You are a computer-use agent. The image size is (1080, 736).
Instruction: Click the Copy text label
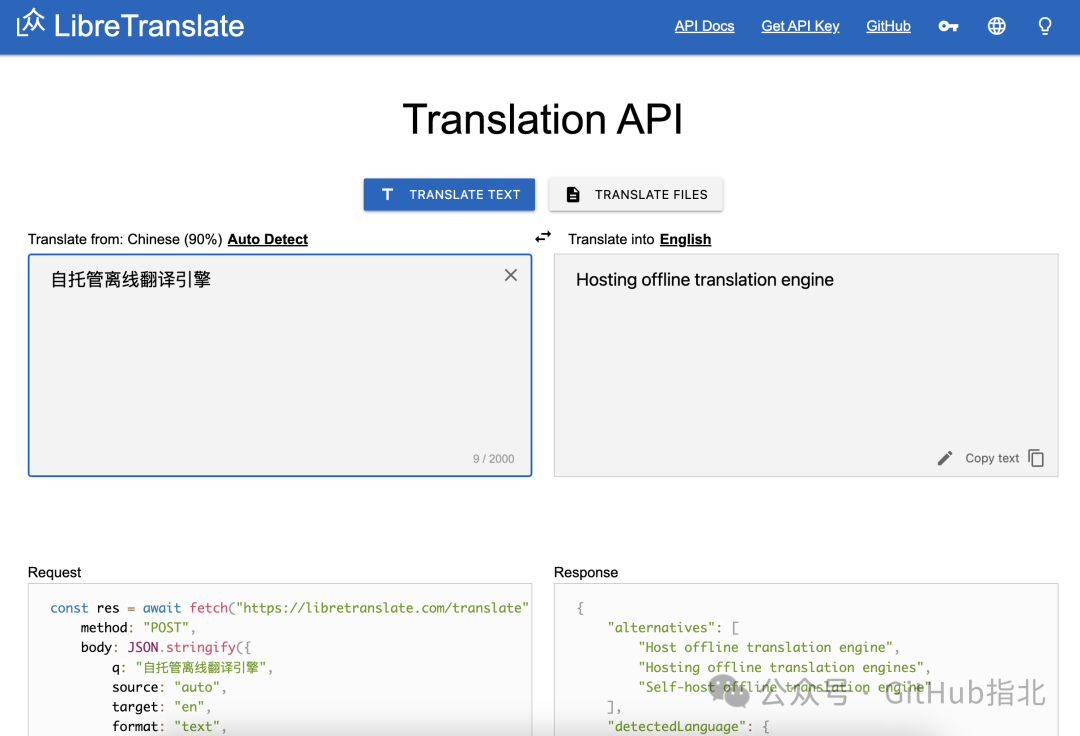coord(991,459)
